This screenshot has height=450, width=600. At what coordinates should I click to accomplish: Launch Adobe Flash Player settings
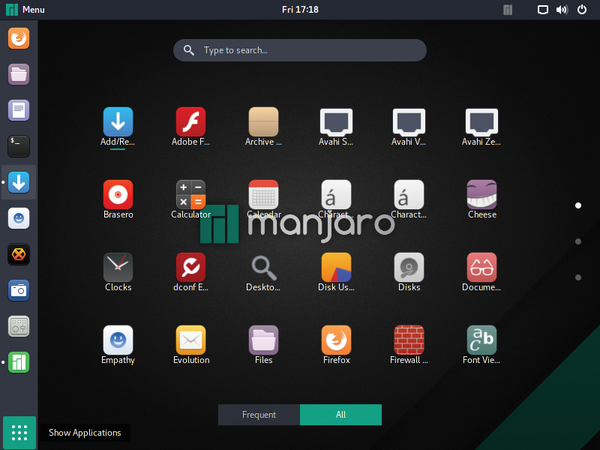pos(191,122)
